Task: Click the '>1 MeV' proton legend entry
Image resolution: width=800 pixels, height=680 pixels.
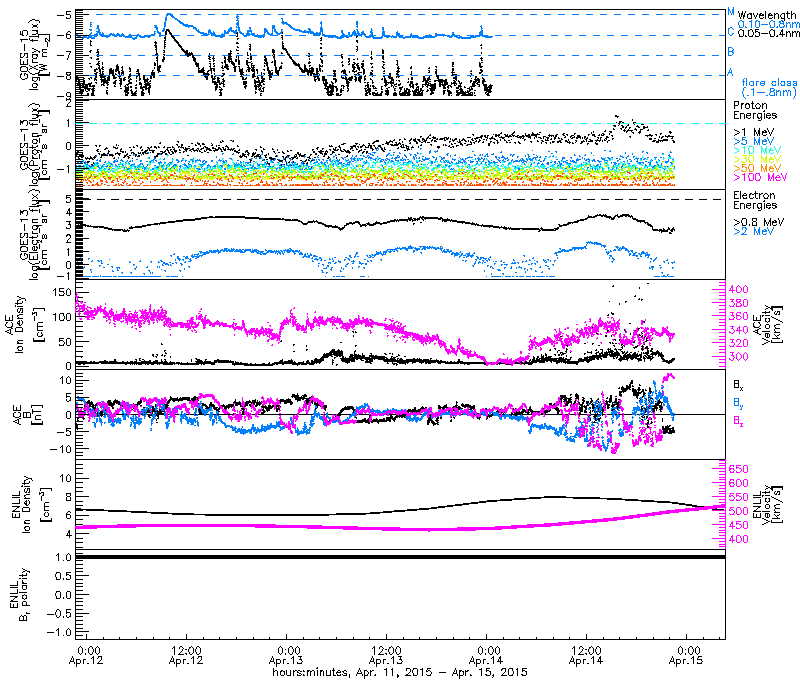Action: [x=754, y=133]
